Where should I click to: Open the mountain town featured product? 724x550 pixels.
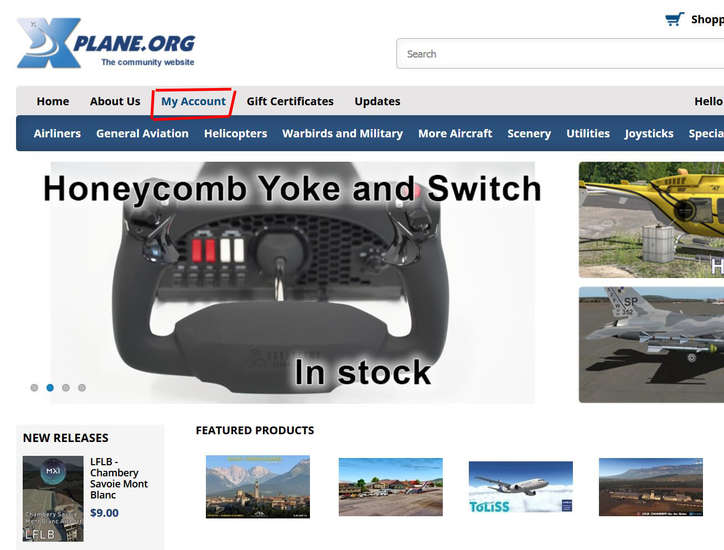coord(258,487)
